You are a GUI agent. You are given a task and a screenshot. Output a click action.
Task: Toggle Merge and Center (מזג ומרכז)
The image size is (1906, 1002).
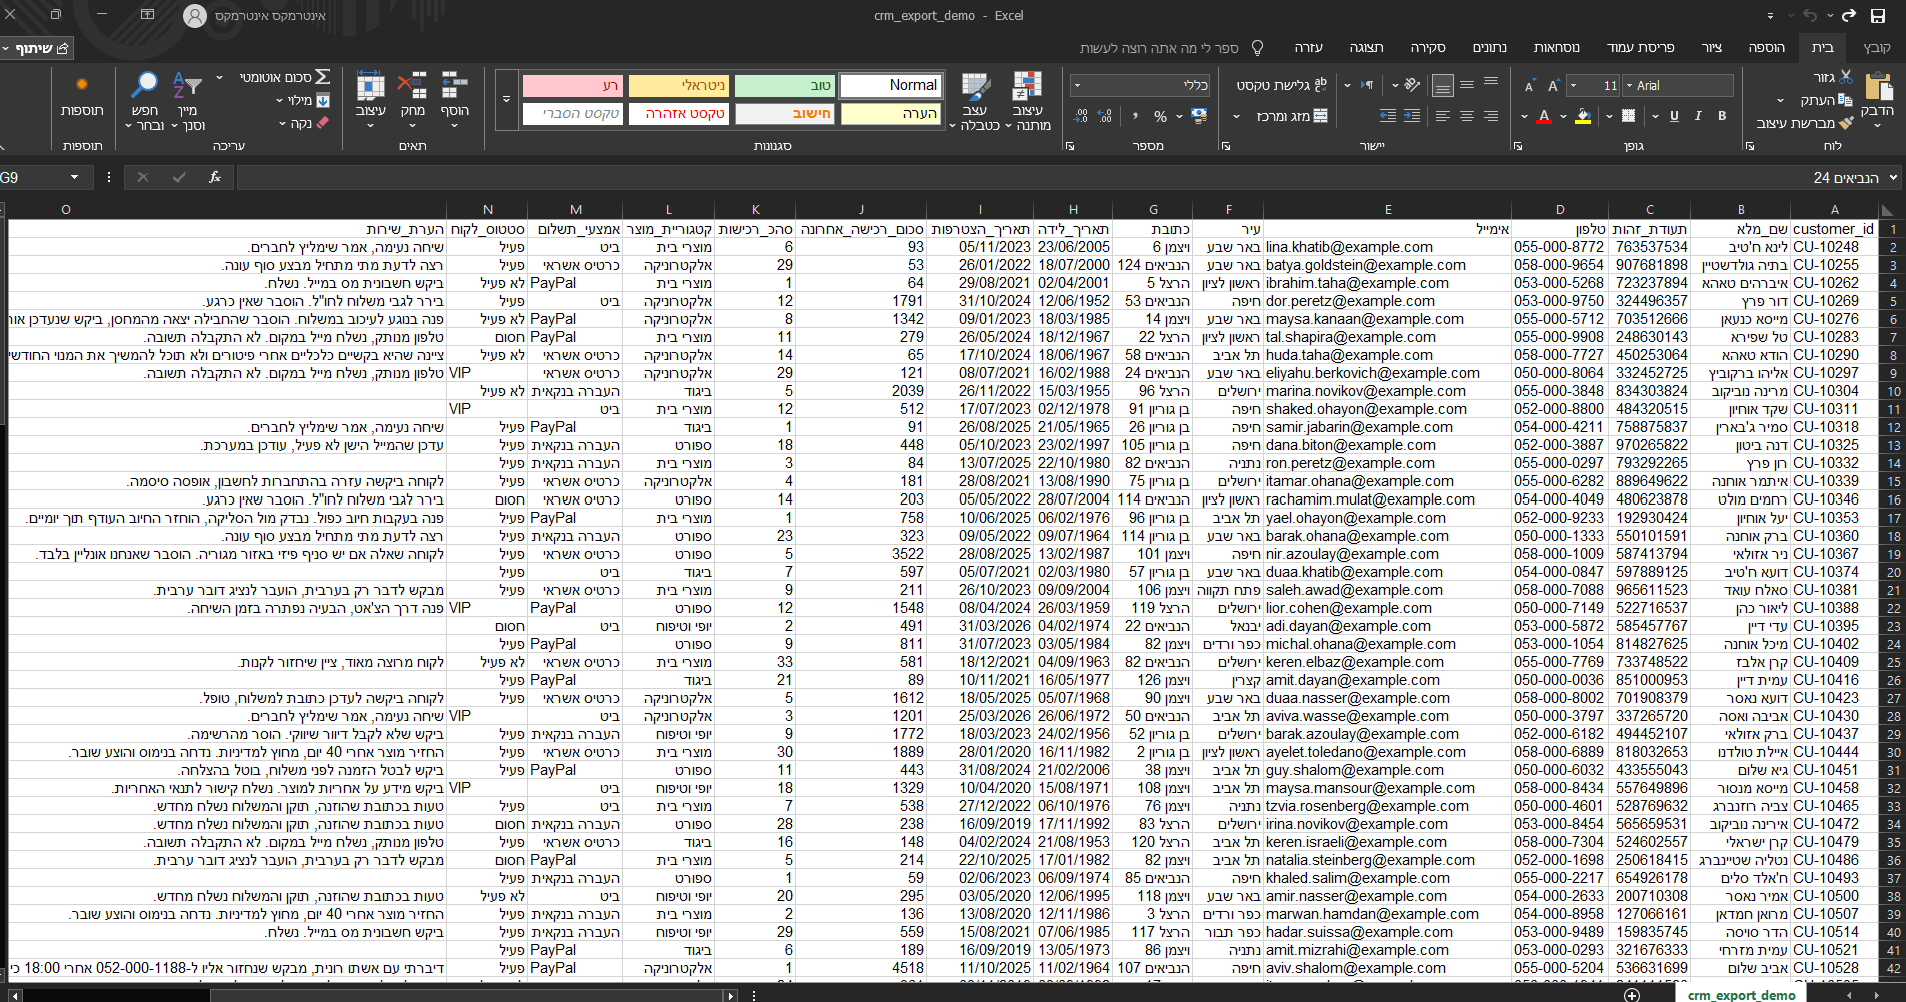point(1292,116)
